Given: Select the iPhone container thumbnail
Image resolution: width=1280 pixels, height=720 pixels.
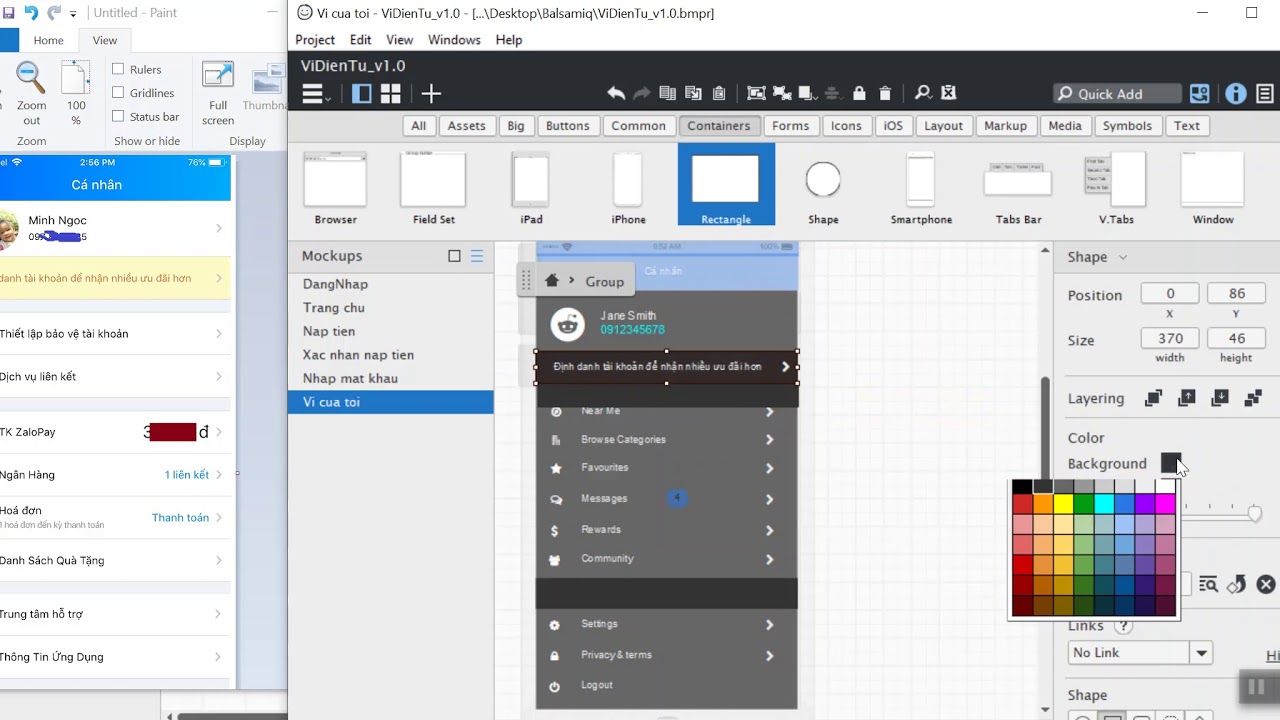Looking at the screenshot, I should (628, 186).
